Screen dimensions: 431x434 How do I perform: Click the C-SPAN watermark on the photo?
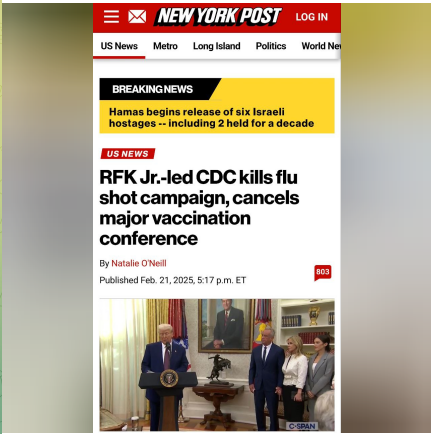[302, 426]
